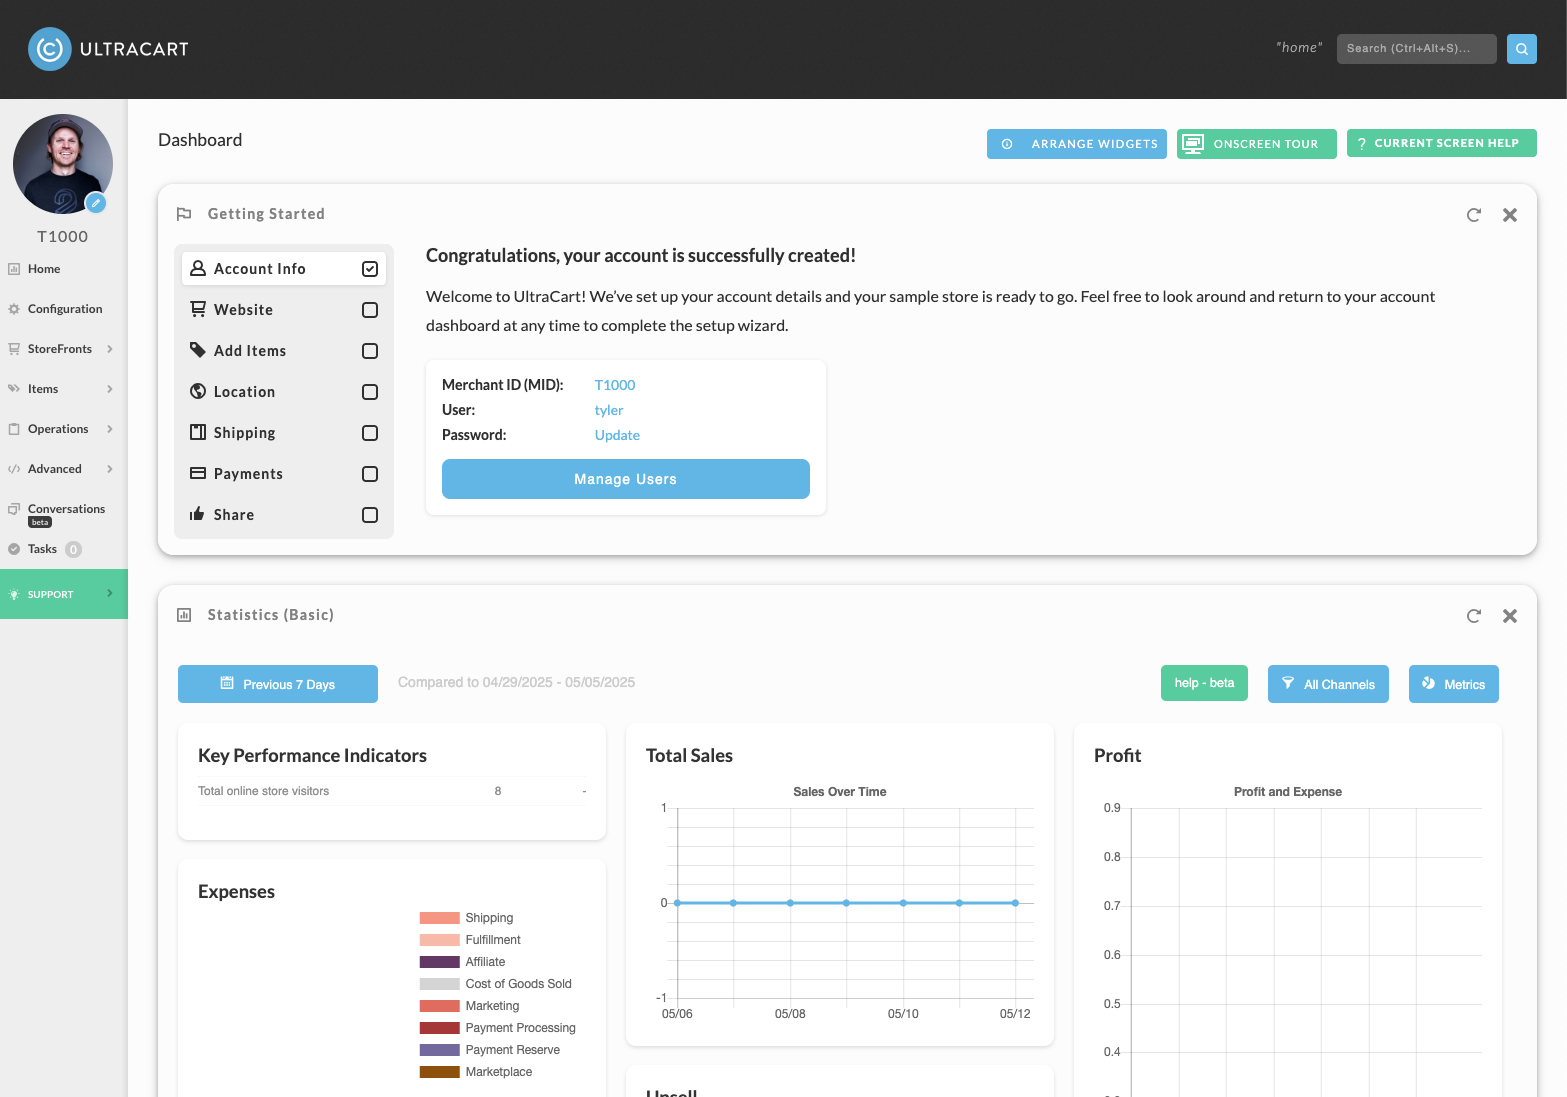This screenshot has height=1097, width=1567.
Task: Click the Arrange Widgets button
Action: point(1076,144)
